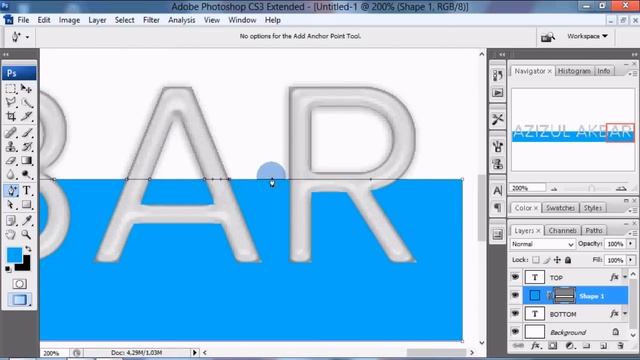
Task: Open the Opacity slider arrow
Action: click(x=631, y=244)
